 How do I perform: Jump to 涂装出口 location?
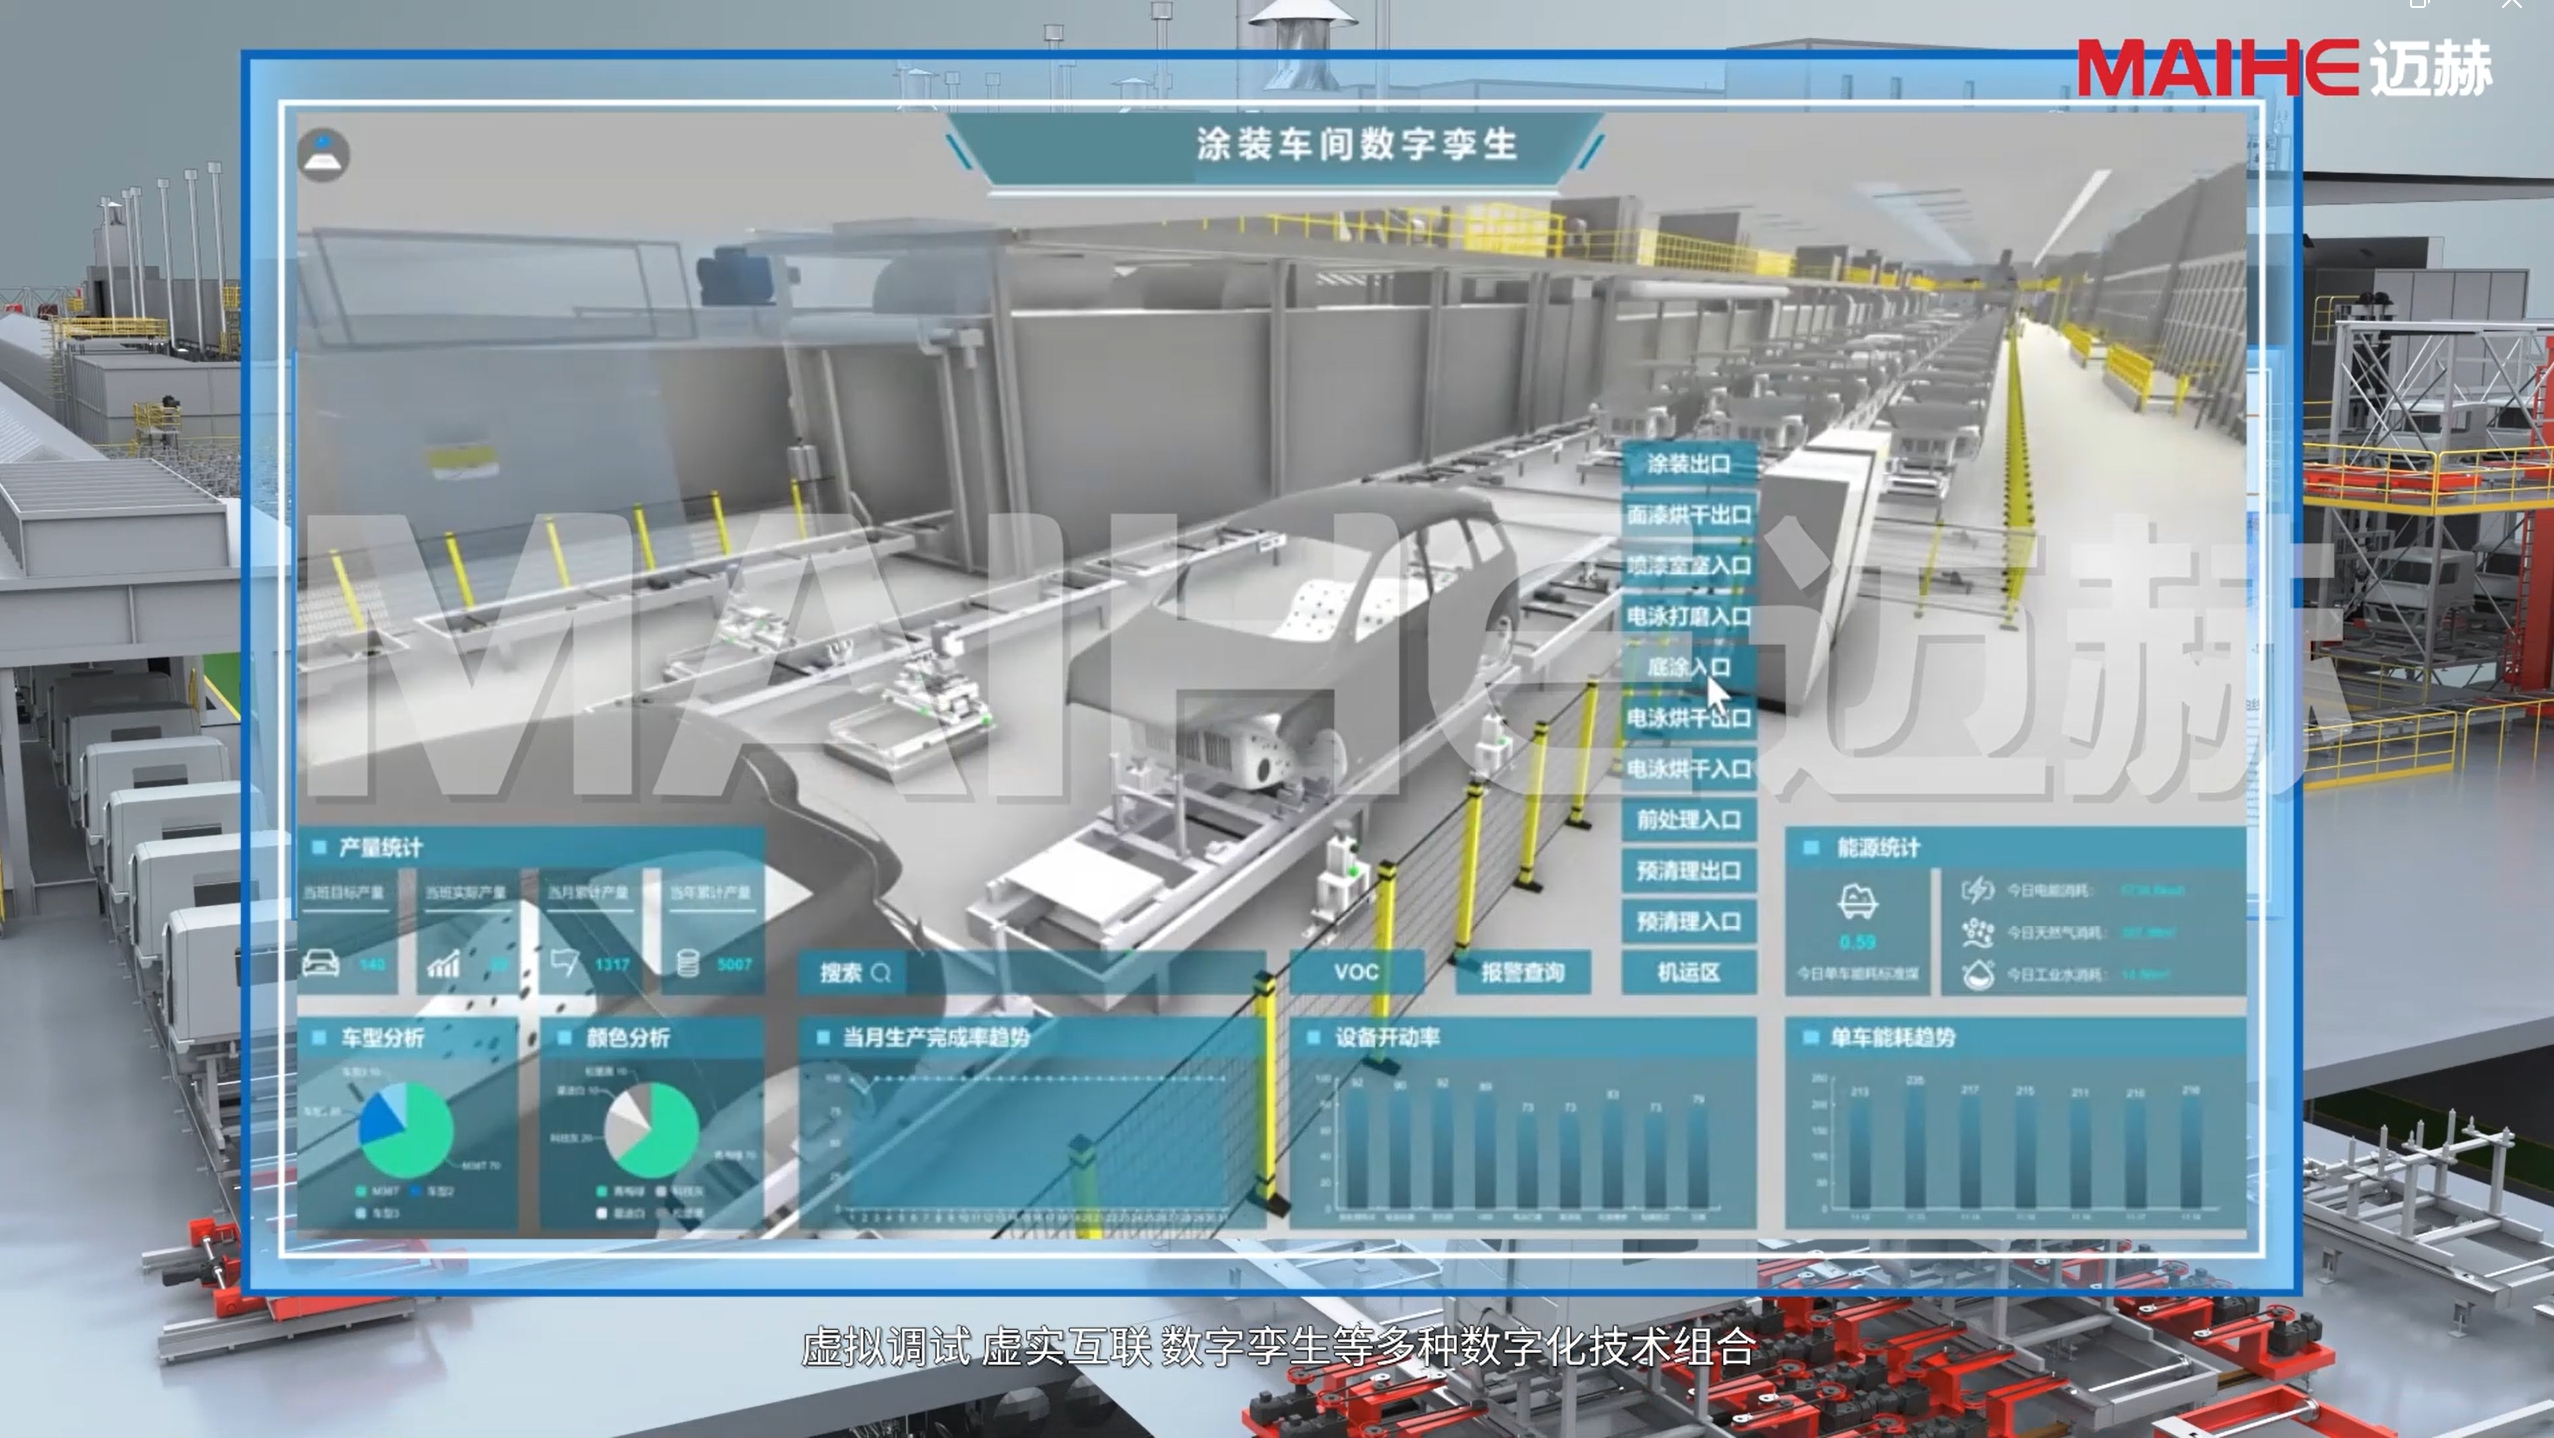(1688, 464)
